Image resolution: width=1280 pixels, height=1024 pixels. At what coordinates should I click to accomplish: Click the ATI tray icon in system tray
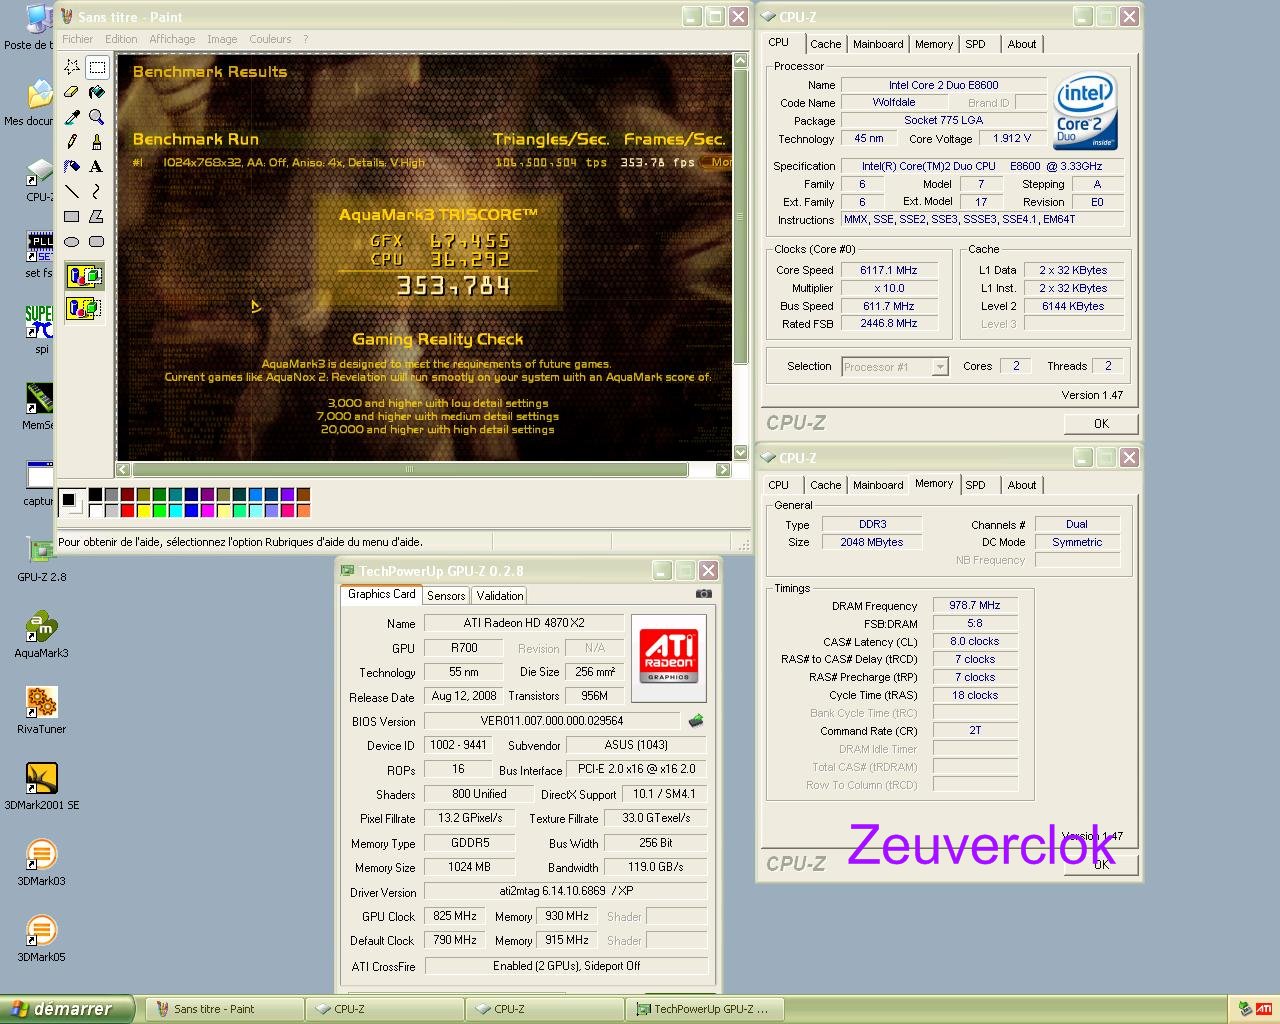tap(1264, 1009)
